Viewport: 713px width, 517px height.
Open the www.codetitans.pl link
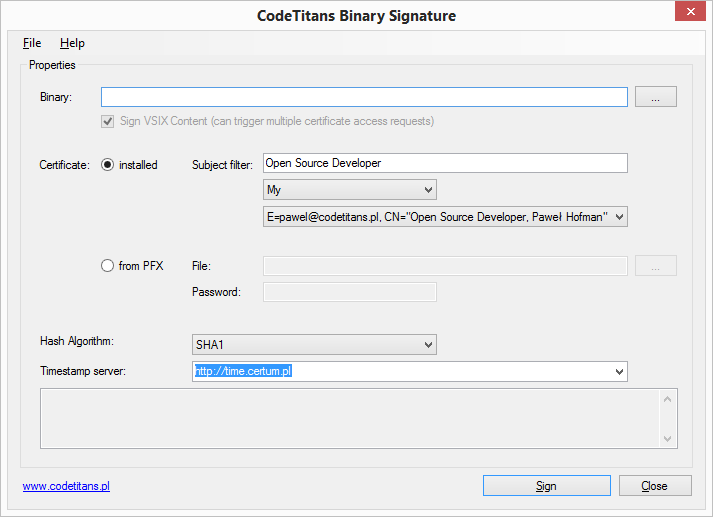(66, 486)
